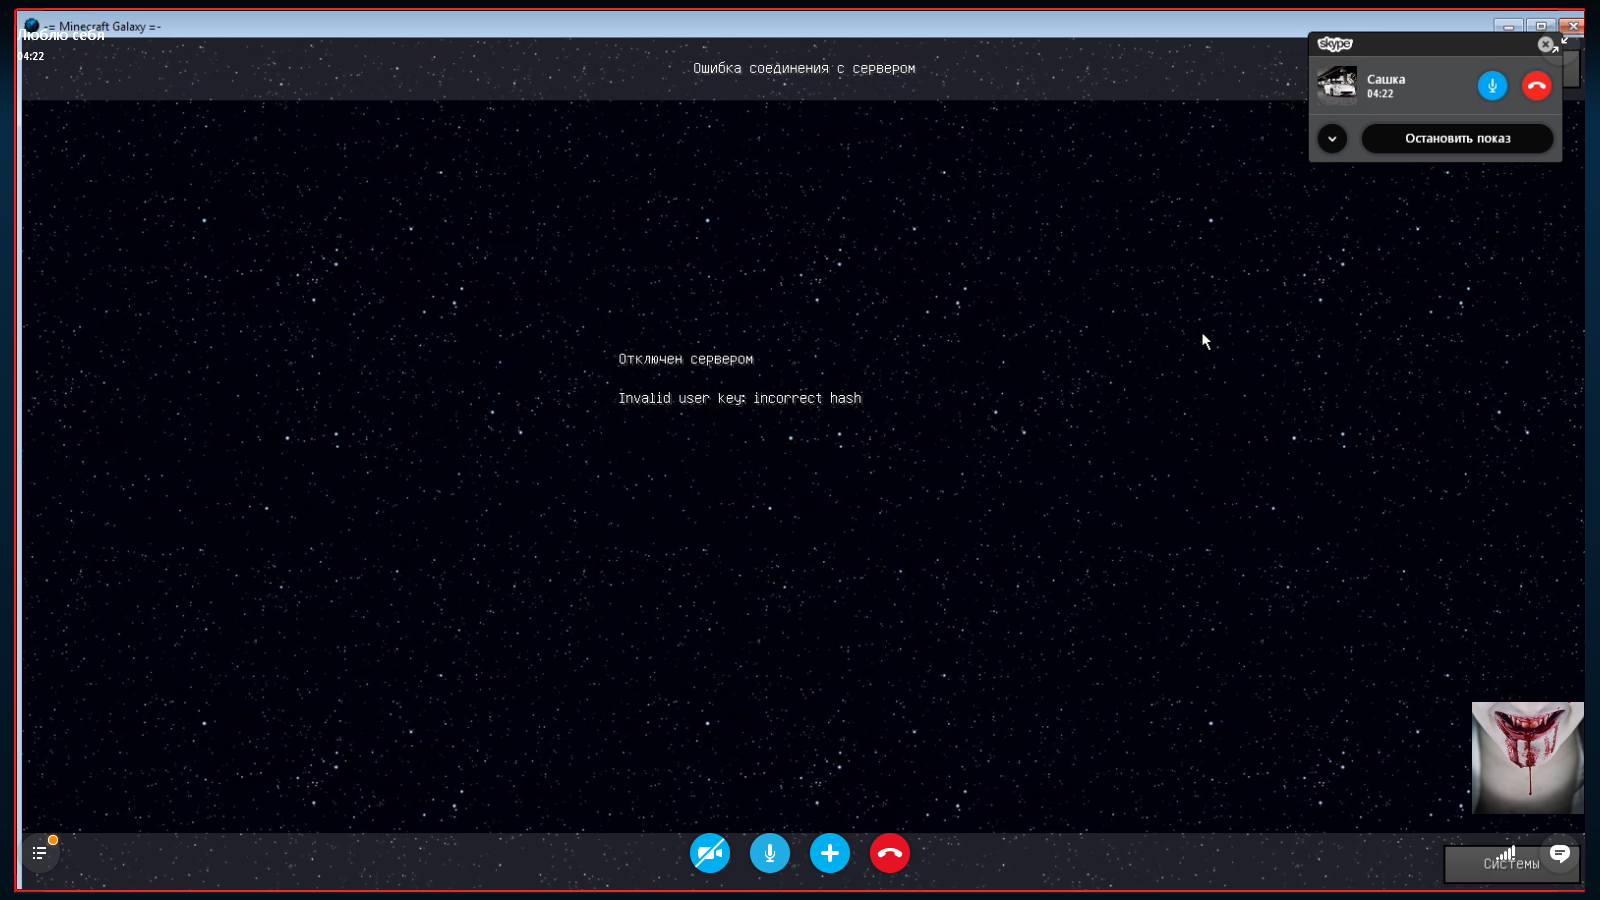Click the expand arrows icon in Skype panel
The width and height of the screenshot is (1600, 900).
[x=1561, y=43]
